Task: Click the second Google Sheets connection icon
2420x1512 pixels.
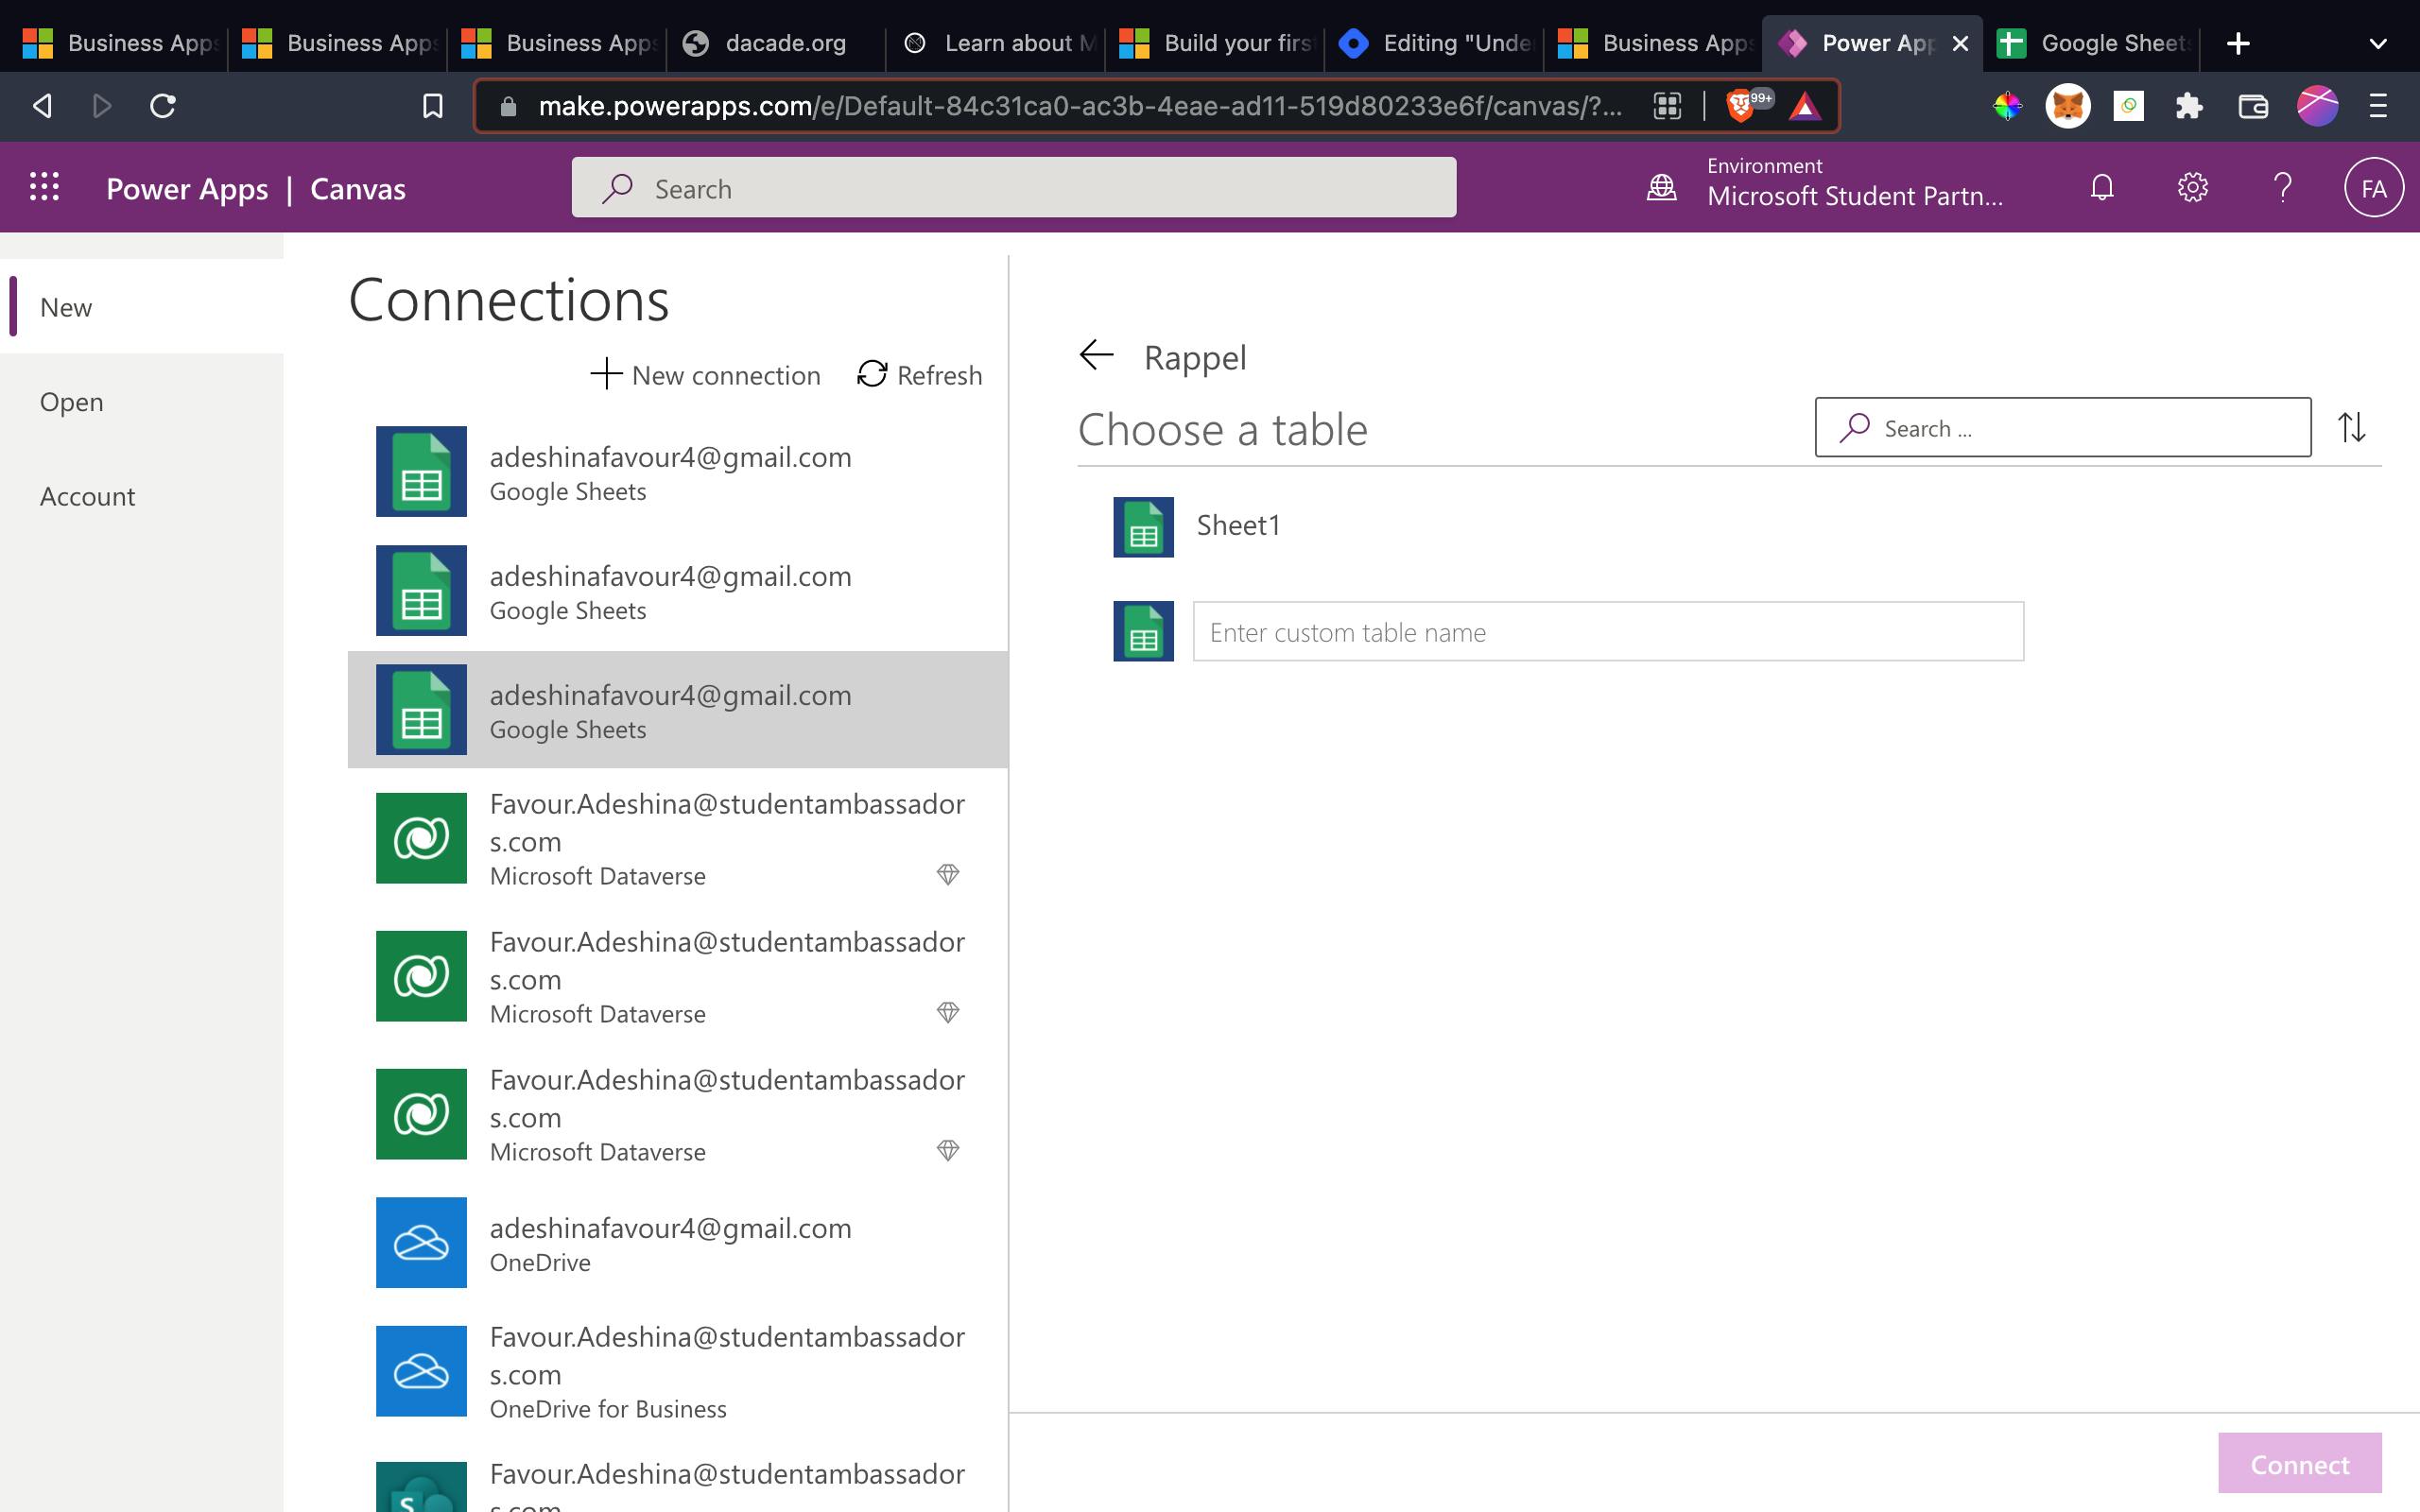Action: pyautogui.click(x=421, y=590)
